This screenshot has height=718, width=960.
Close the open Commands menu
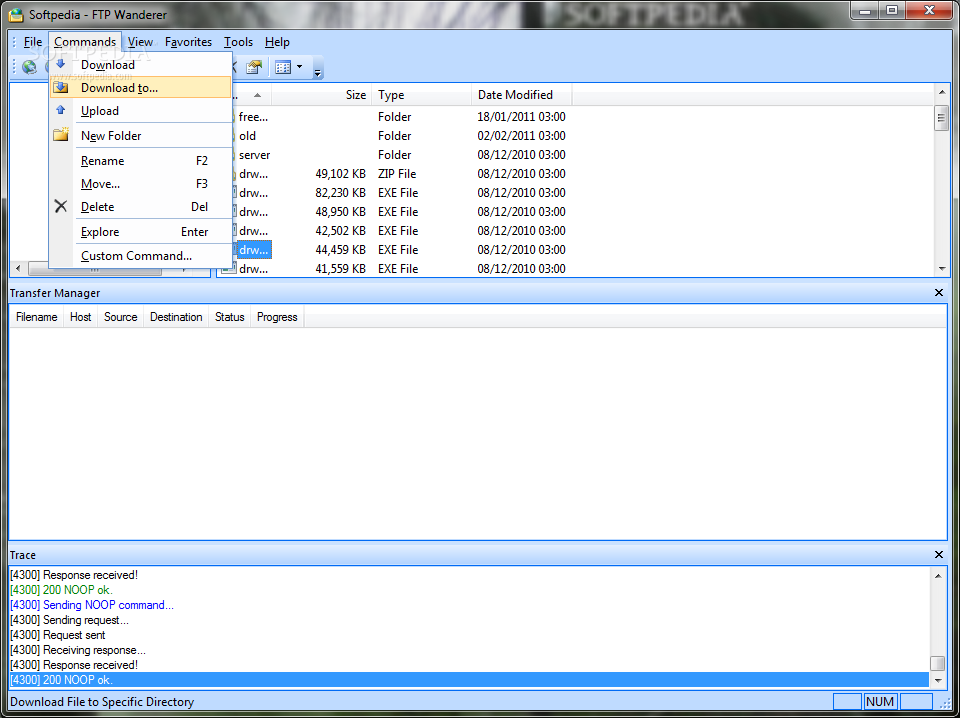[x=85, y=42]
